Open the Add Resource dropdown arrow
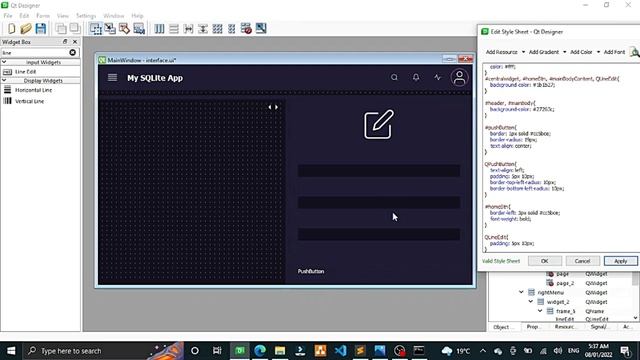Viewport: 640px width, 360px height. [523, 52]
